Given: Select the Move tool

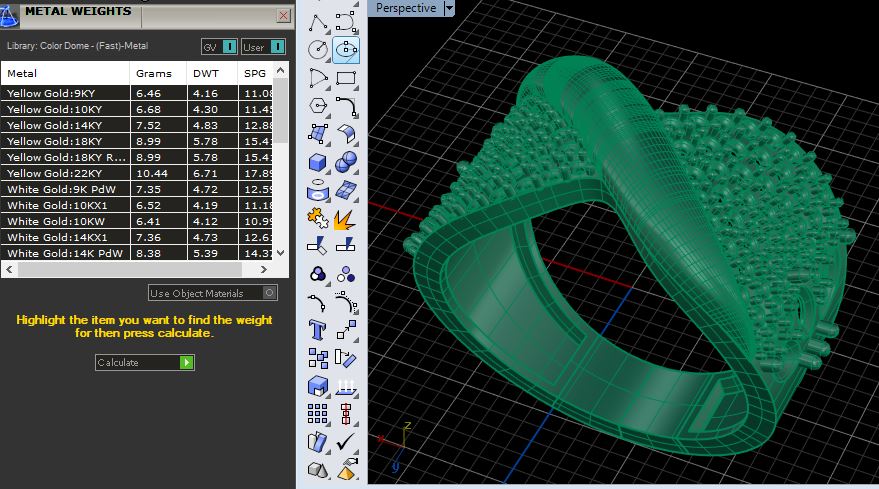Looking at the screenshot, I should [x=346, y=330].
